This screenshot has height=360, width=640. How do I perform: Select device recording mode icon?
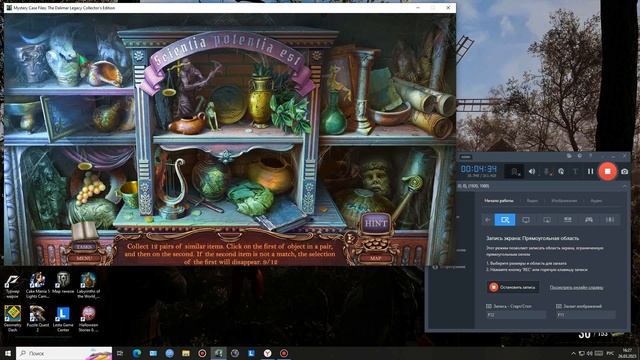tap(568, 220)
